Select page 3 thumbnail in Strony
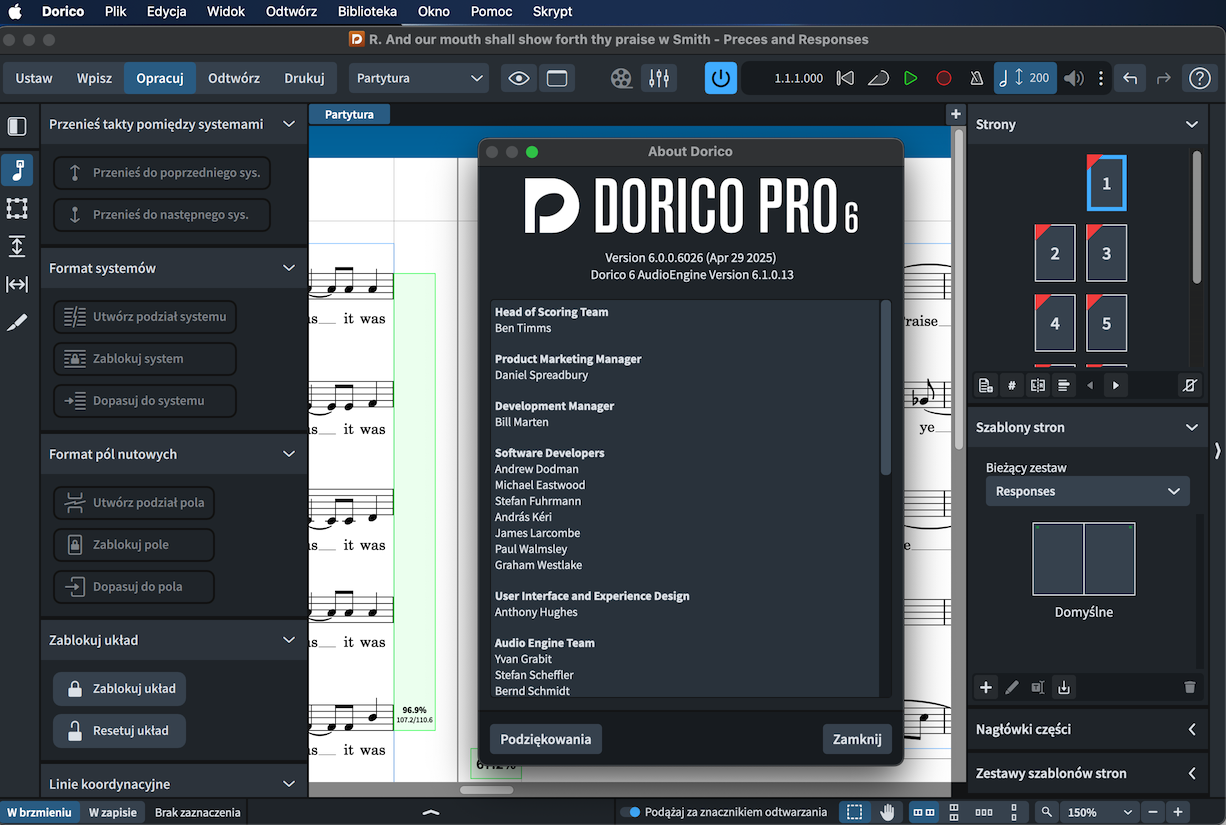 [x=1106, y=253]
